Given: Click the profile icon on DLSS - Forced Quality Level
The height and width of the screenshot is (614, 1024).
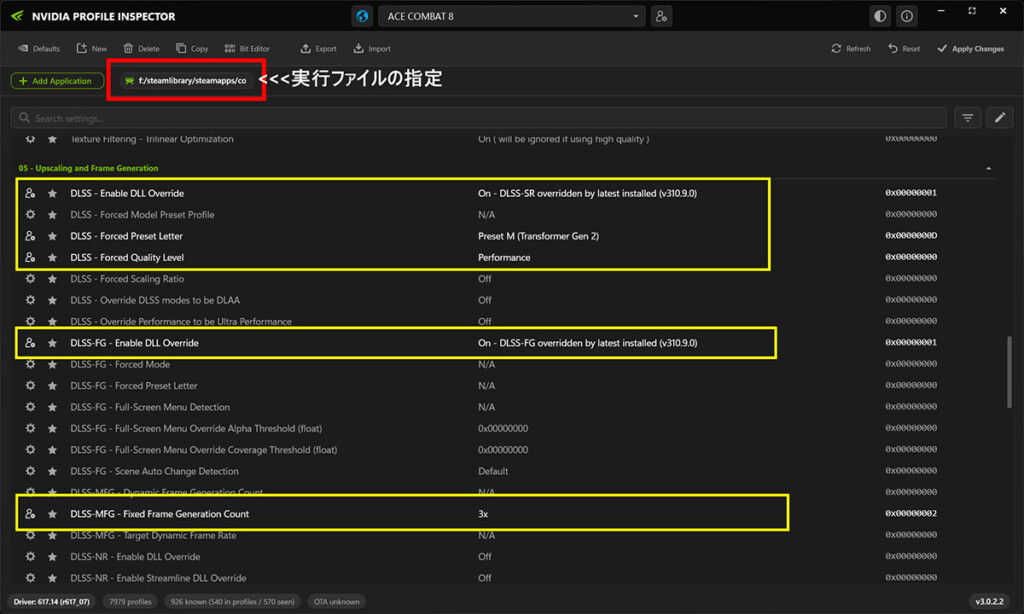Looking at the screenshot, I should pyautogui.click(x=30, y=257).
